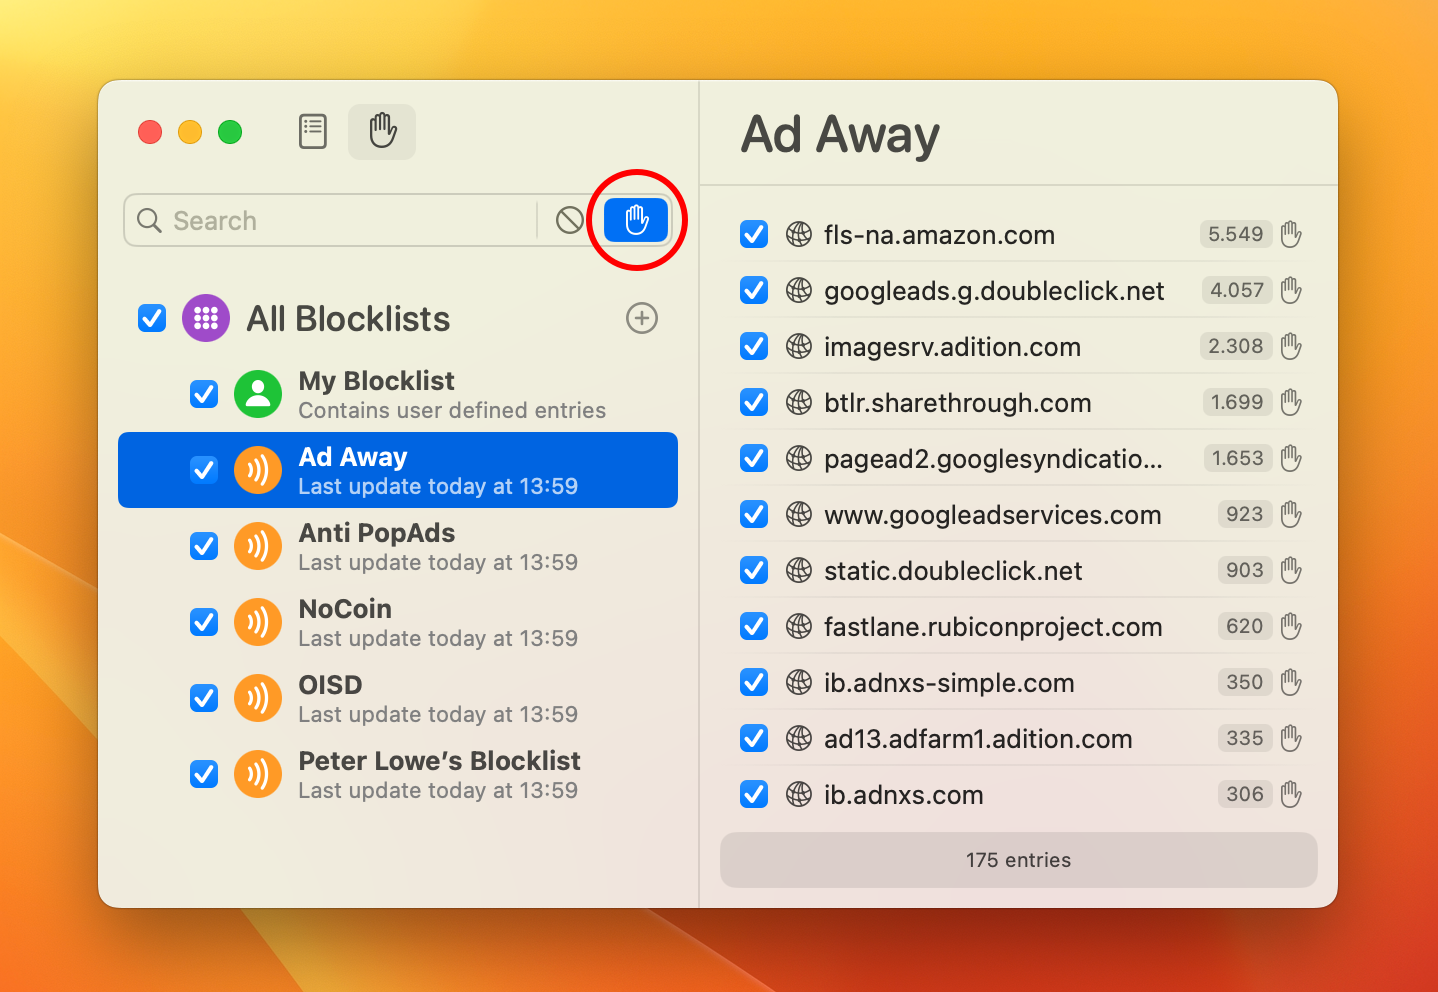The width and height of the screenshot is (1438, 992).
Task: Click the Ad Away heading title
Action: (x=840, y=135)
